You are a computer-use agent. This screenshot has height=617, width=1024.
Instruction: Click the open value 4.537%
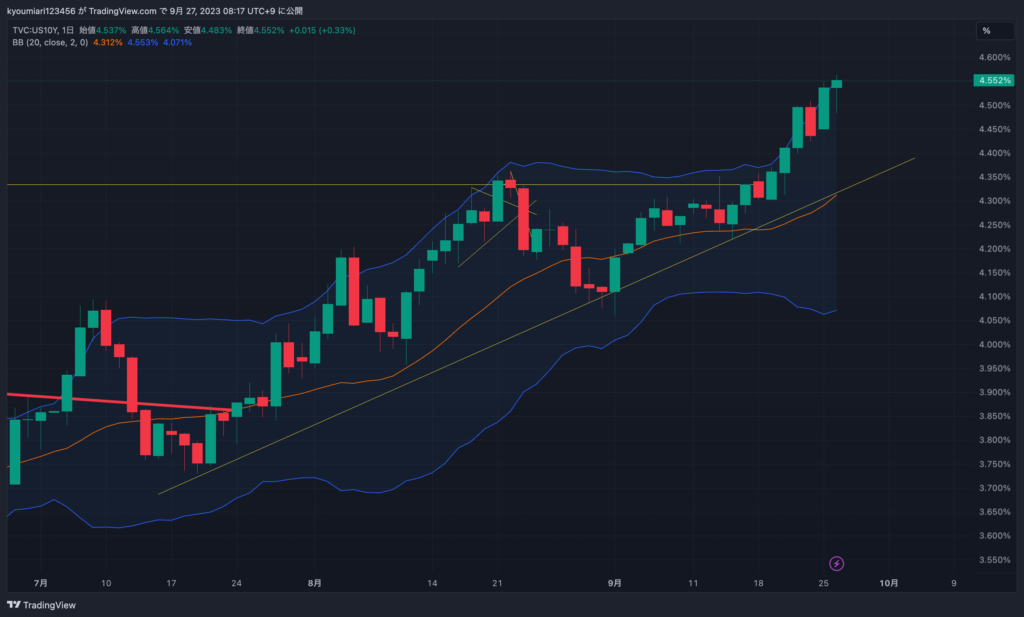click(x=111, y=30)
